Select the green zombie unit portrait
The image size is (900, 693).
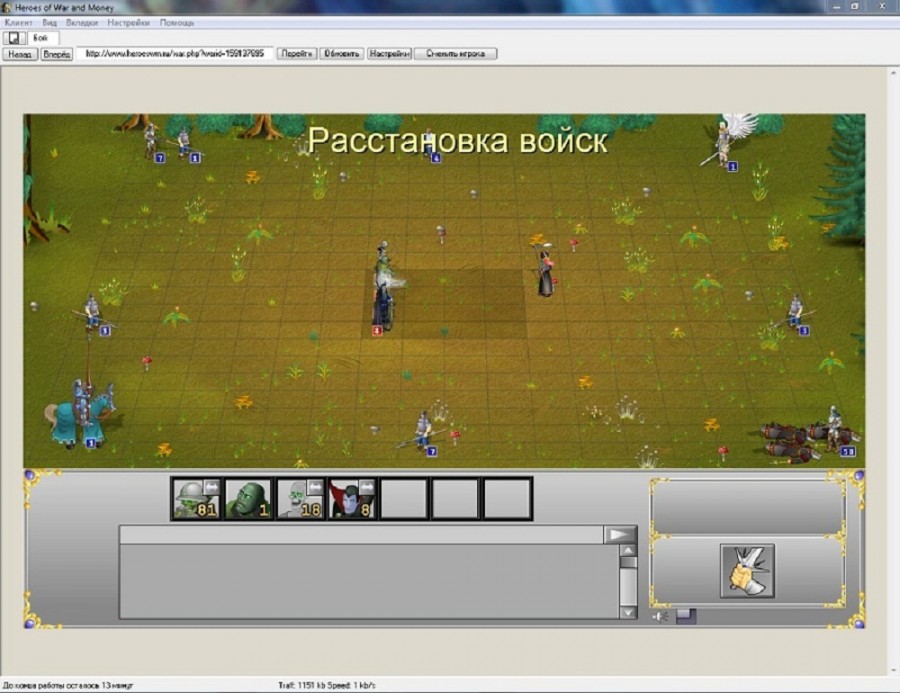[248, 498]
